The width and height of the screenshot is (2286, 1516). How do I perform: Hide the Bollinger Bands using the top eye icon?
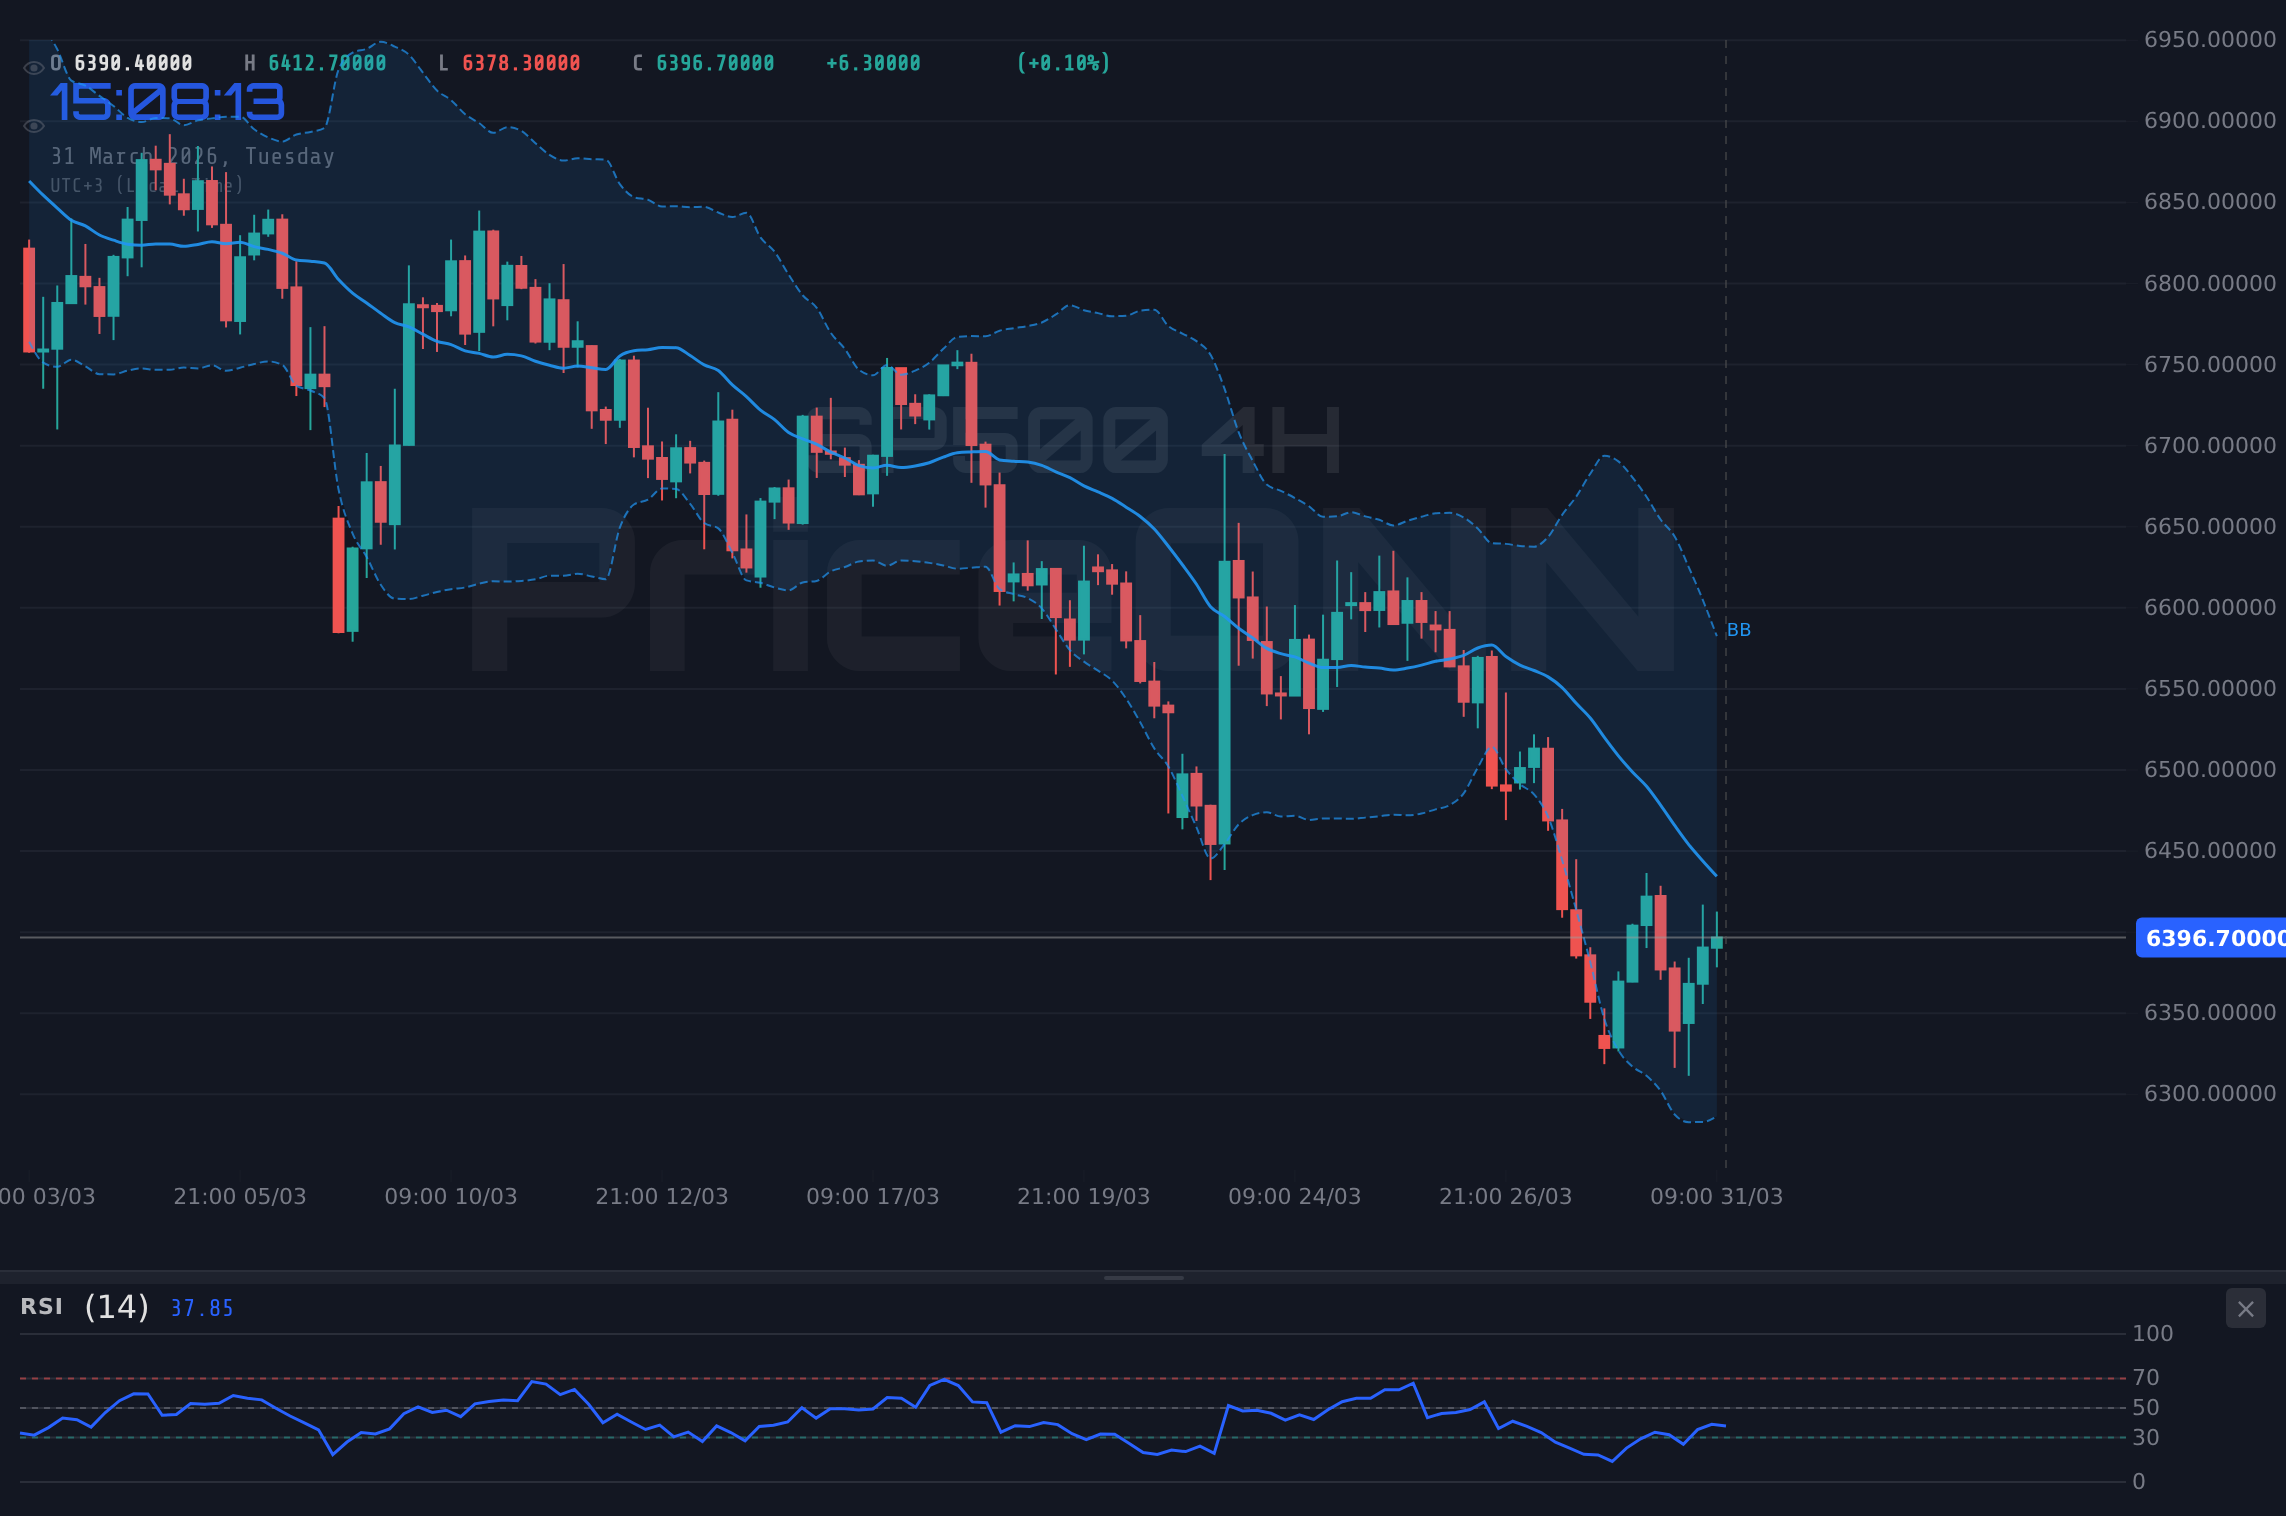pyautogui.click(x=34, y=67)
